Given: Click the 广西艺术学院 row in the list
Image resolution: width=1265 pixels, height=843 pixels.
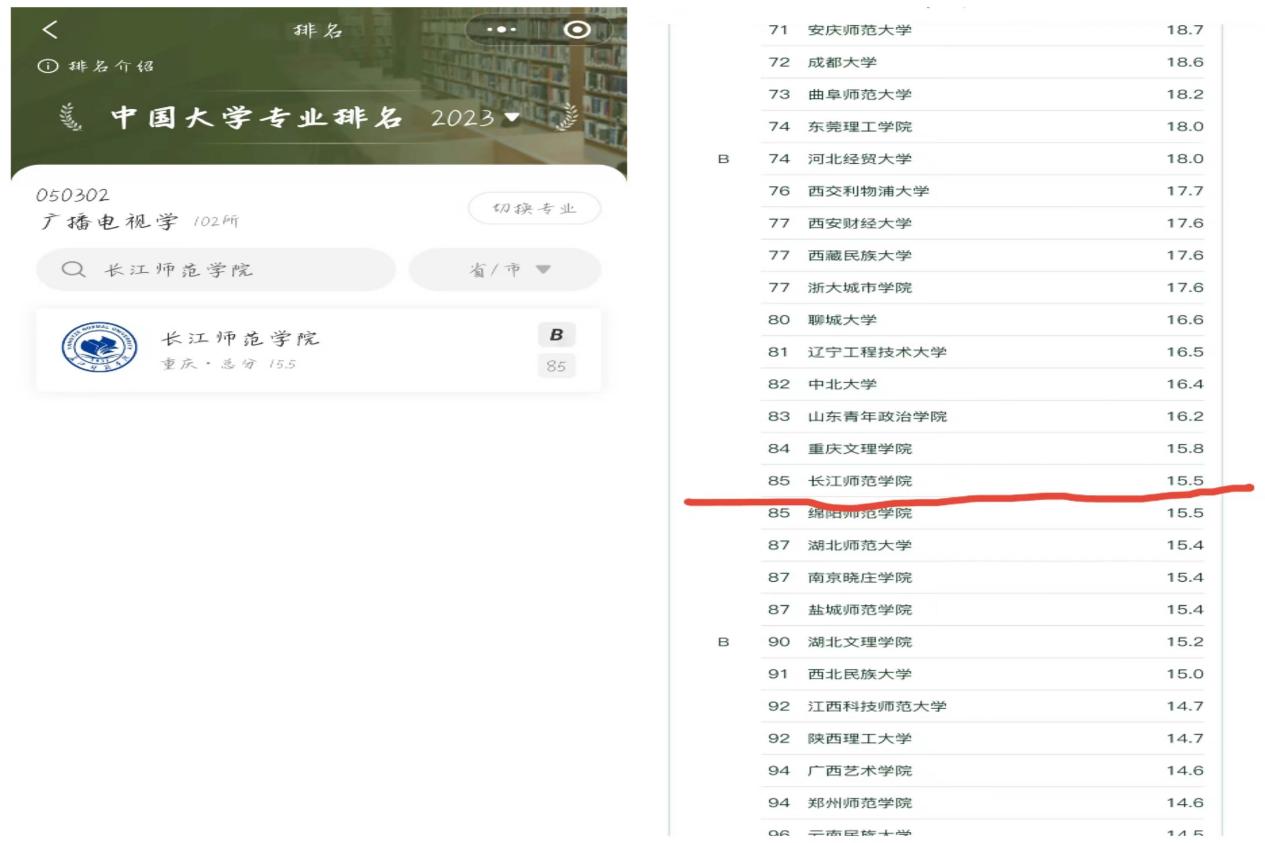Looking at the screenshot, I should (x=860, y=771).
